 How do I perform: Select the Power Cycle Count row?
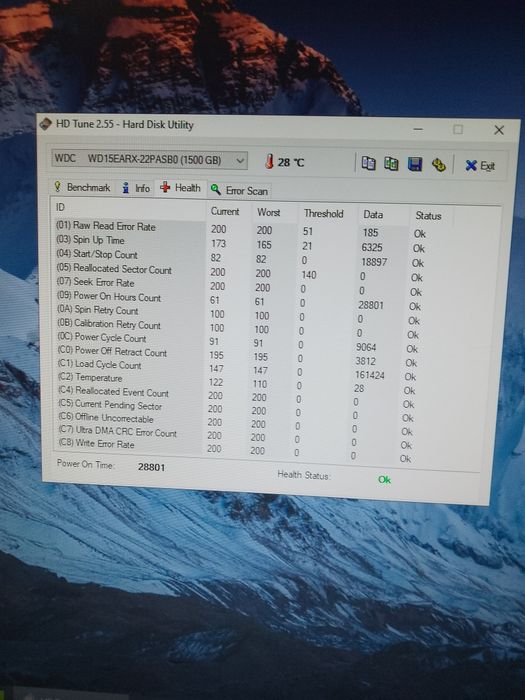pyautogui.click(x=238, y=342)
